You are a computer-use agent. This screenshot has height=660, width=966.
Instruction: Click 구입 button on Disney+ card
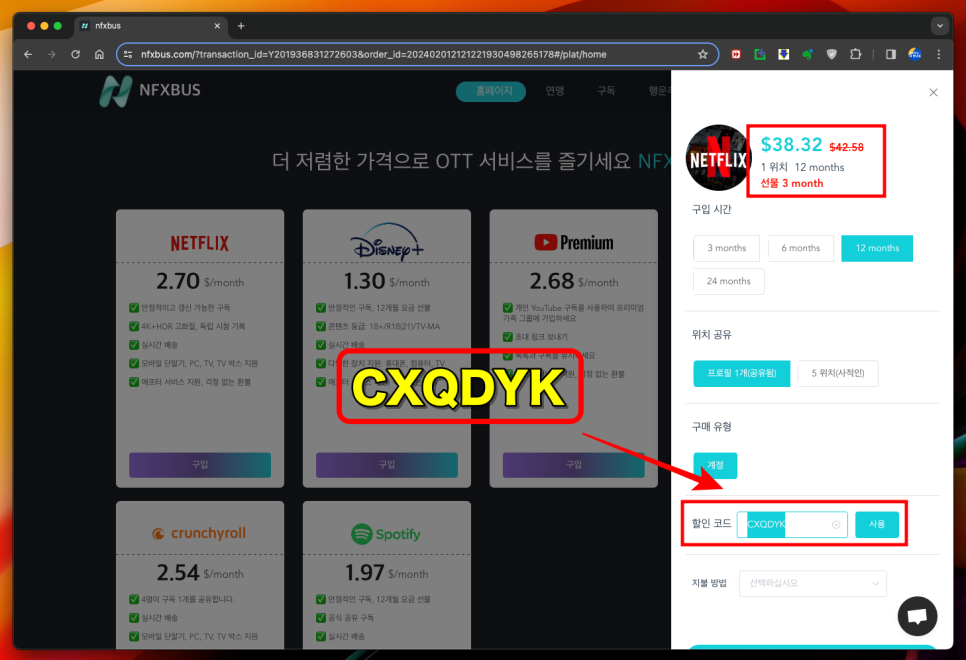(387, 465)
